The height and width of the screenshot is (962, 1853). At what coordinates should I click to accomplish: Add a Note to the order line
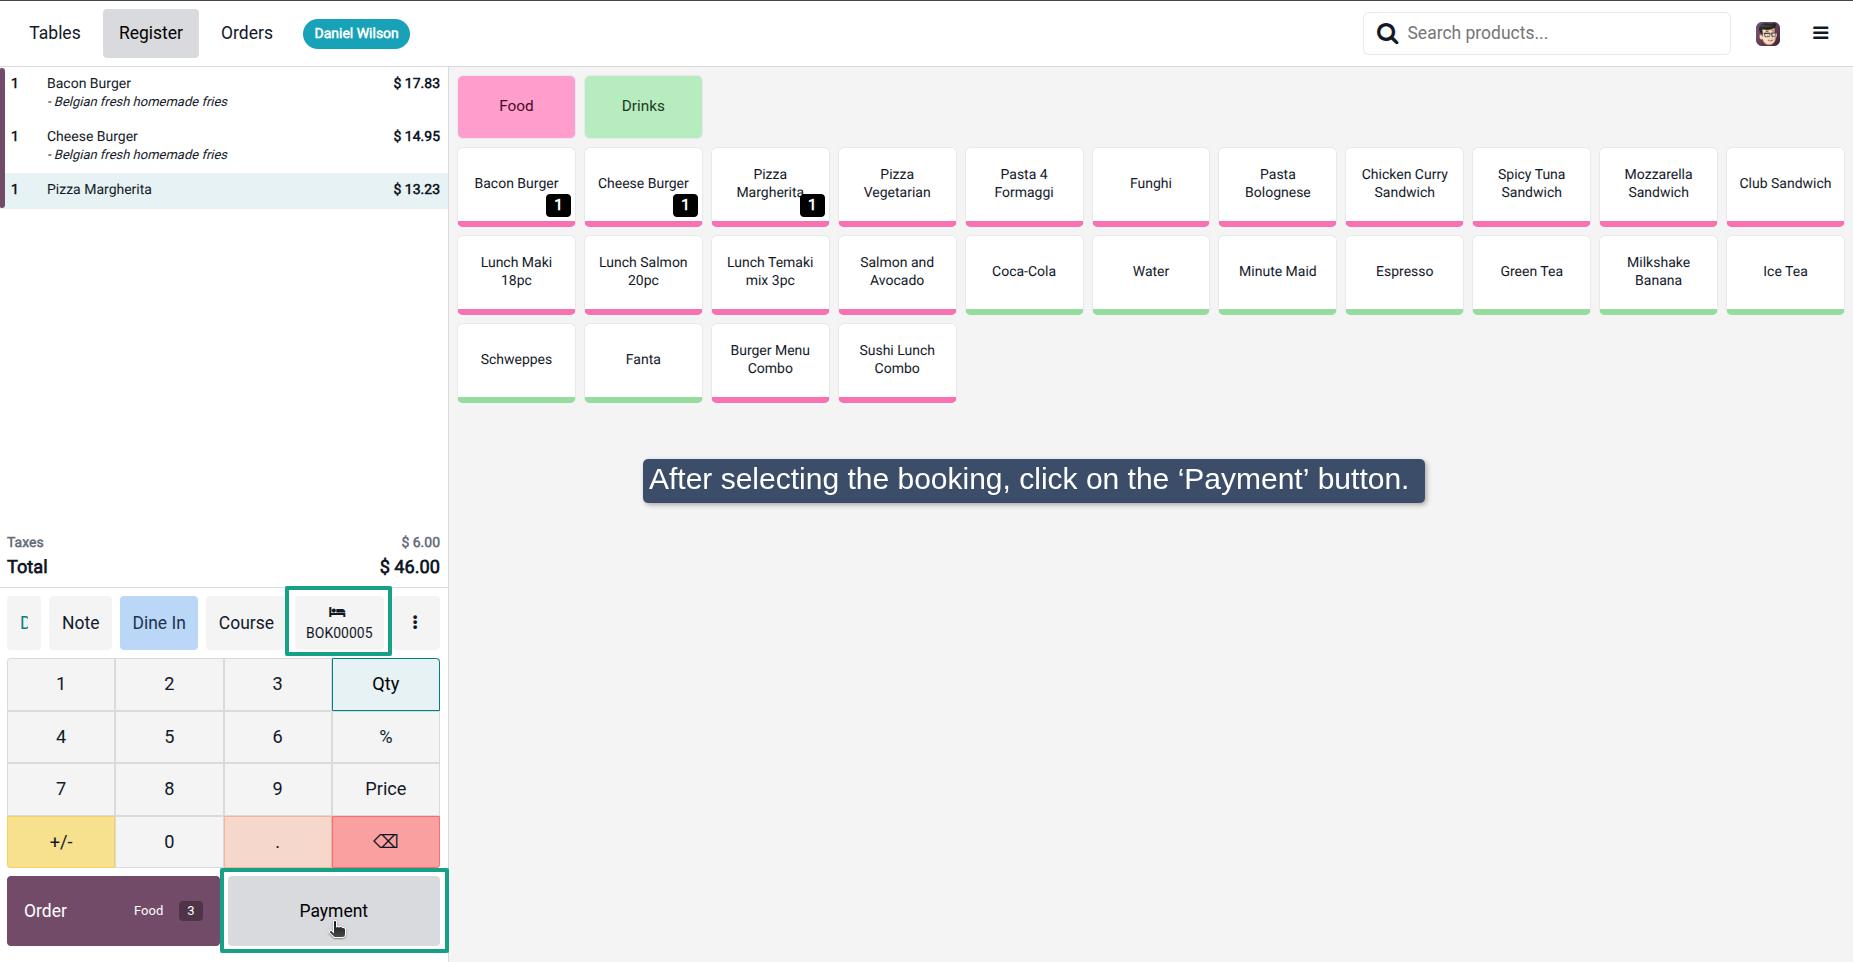click(81, 622)
